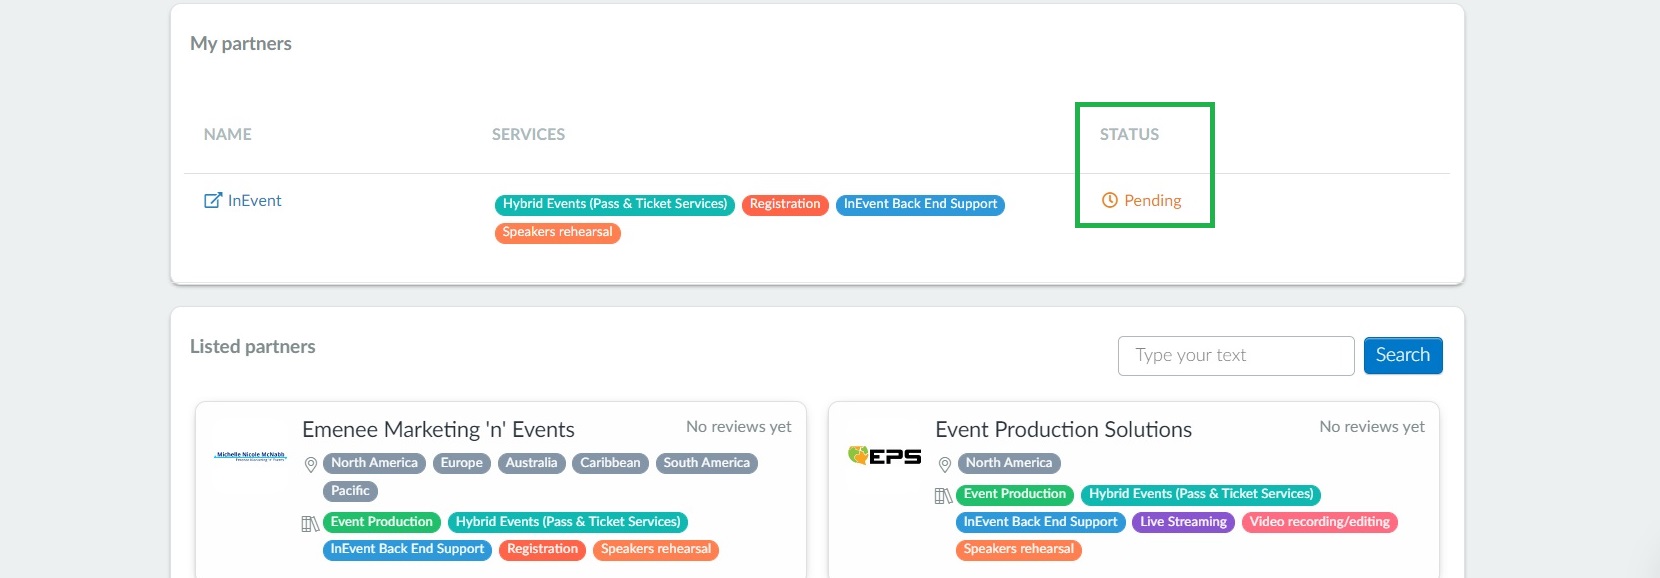Viewport: 1660px width, 578px height.
Task: Click the services books icon under Event Production Solutions
Action: coord(943,496)
